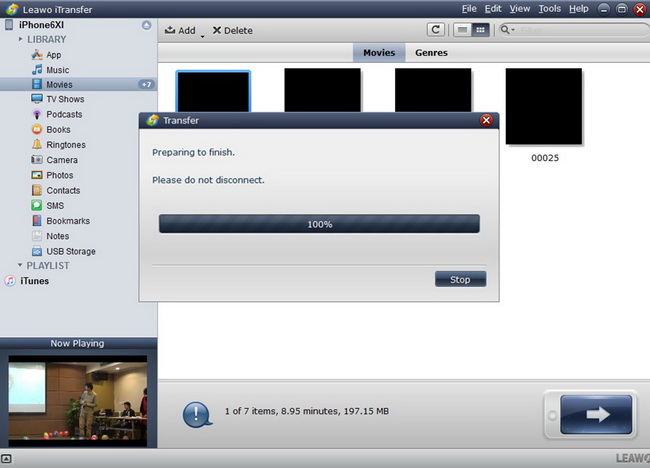
Task: Select the 00025 movie thumbnail
Action: click(544, 107)
